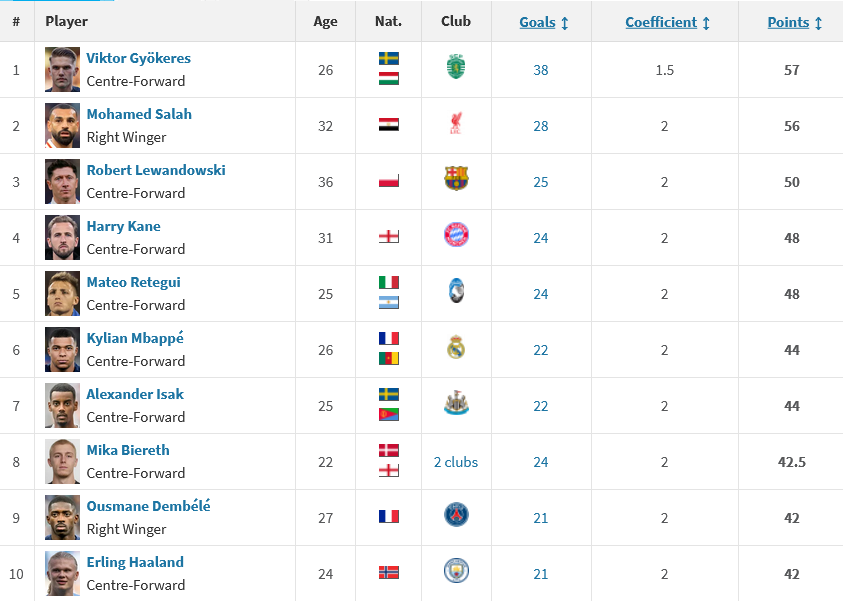Click the Bayern Munich club crest
The image size is (843, 601).
pyautogui.click(x=456, y=236)
